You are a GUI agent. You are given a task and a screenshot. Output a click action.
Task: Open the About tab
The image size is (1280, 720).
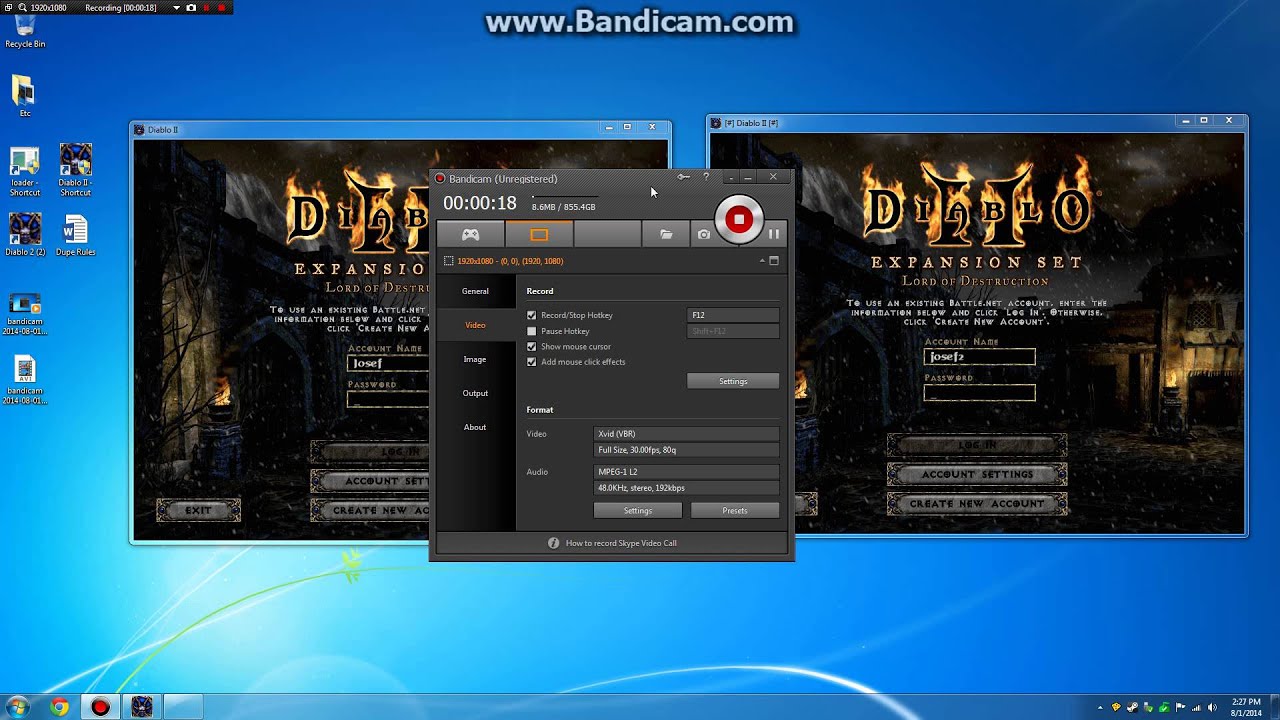[475, 427]
